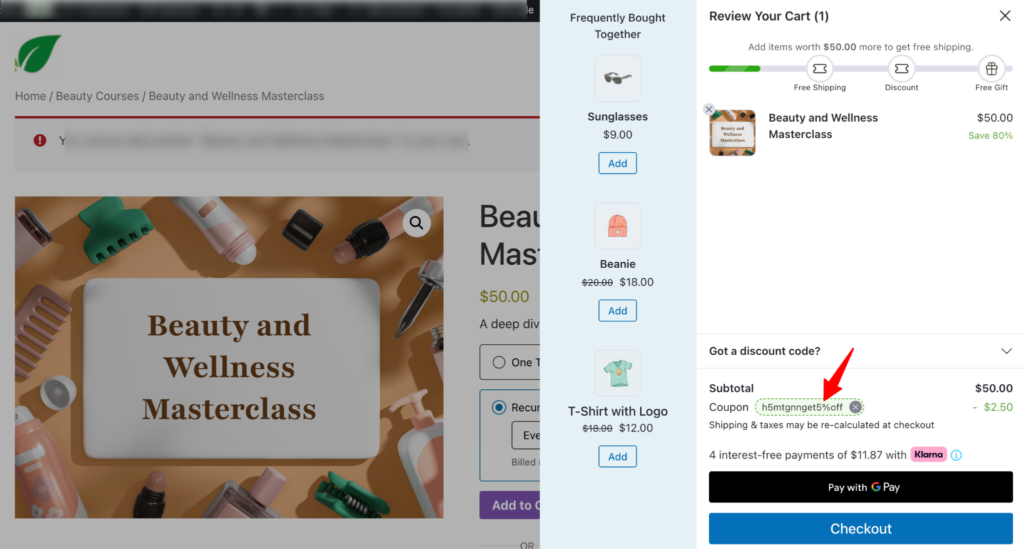Remove Beauty and Wellness Masterclass from cart

coord(709,110)
